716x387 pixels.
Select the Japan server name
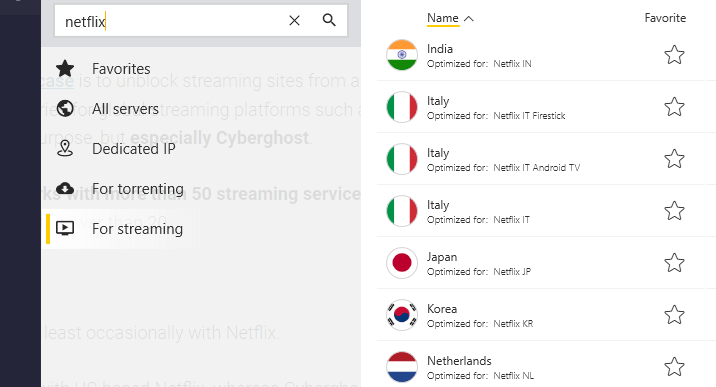[x=442, y=257]
